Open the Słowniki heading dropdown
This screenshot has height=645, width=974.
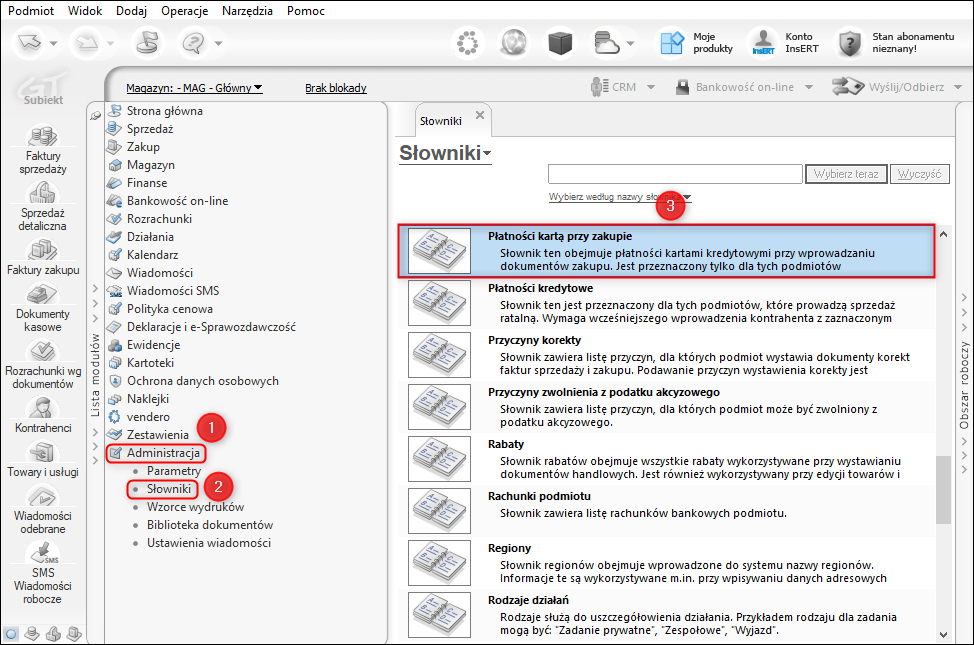pyautogui.click(x=487, y=153)
